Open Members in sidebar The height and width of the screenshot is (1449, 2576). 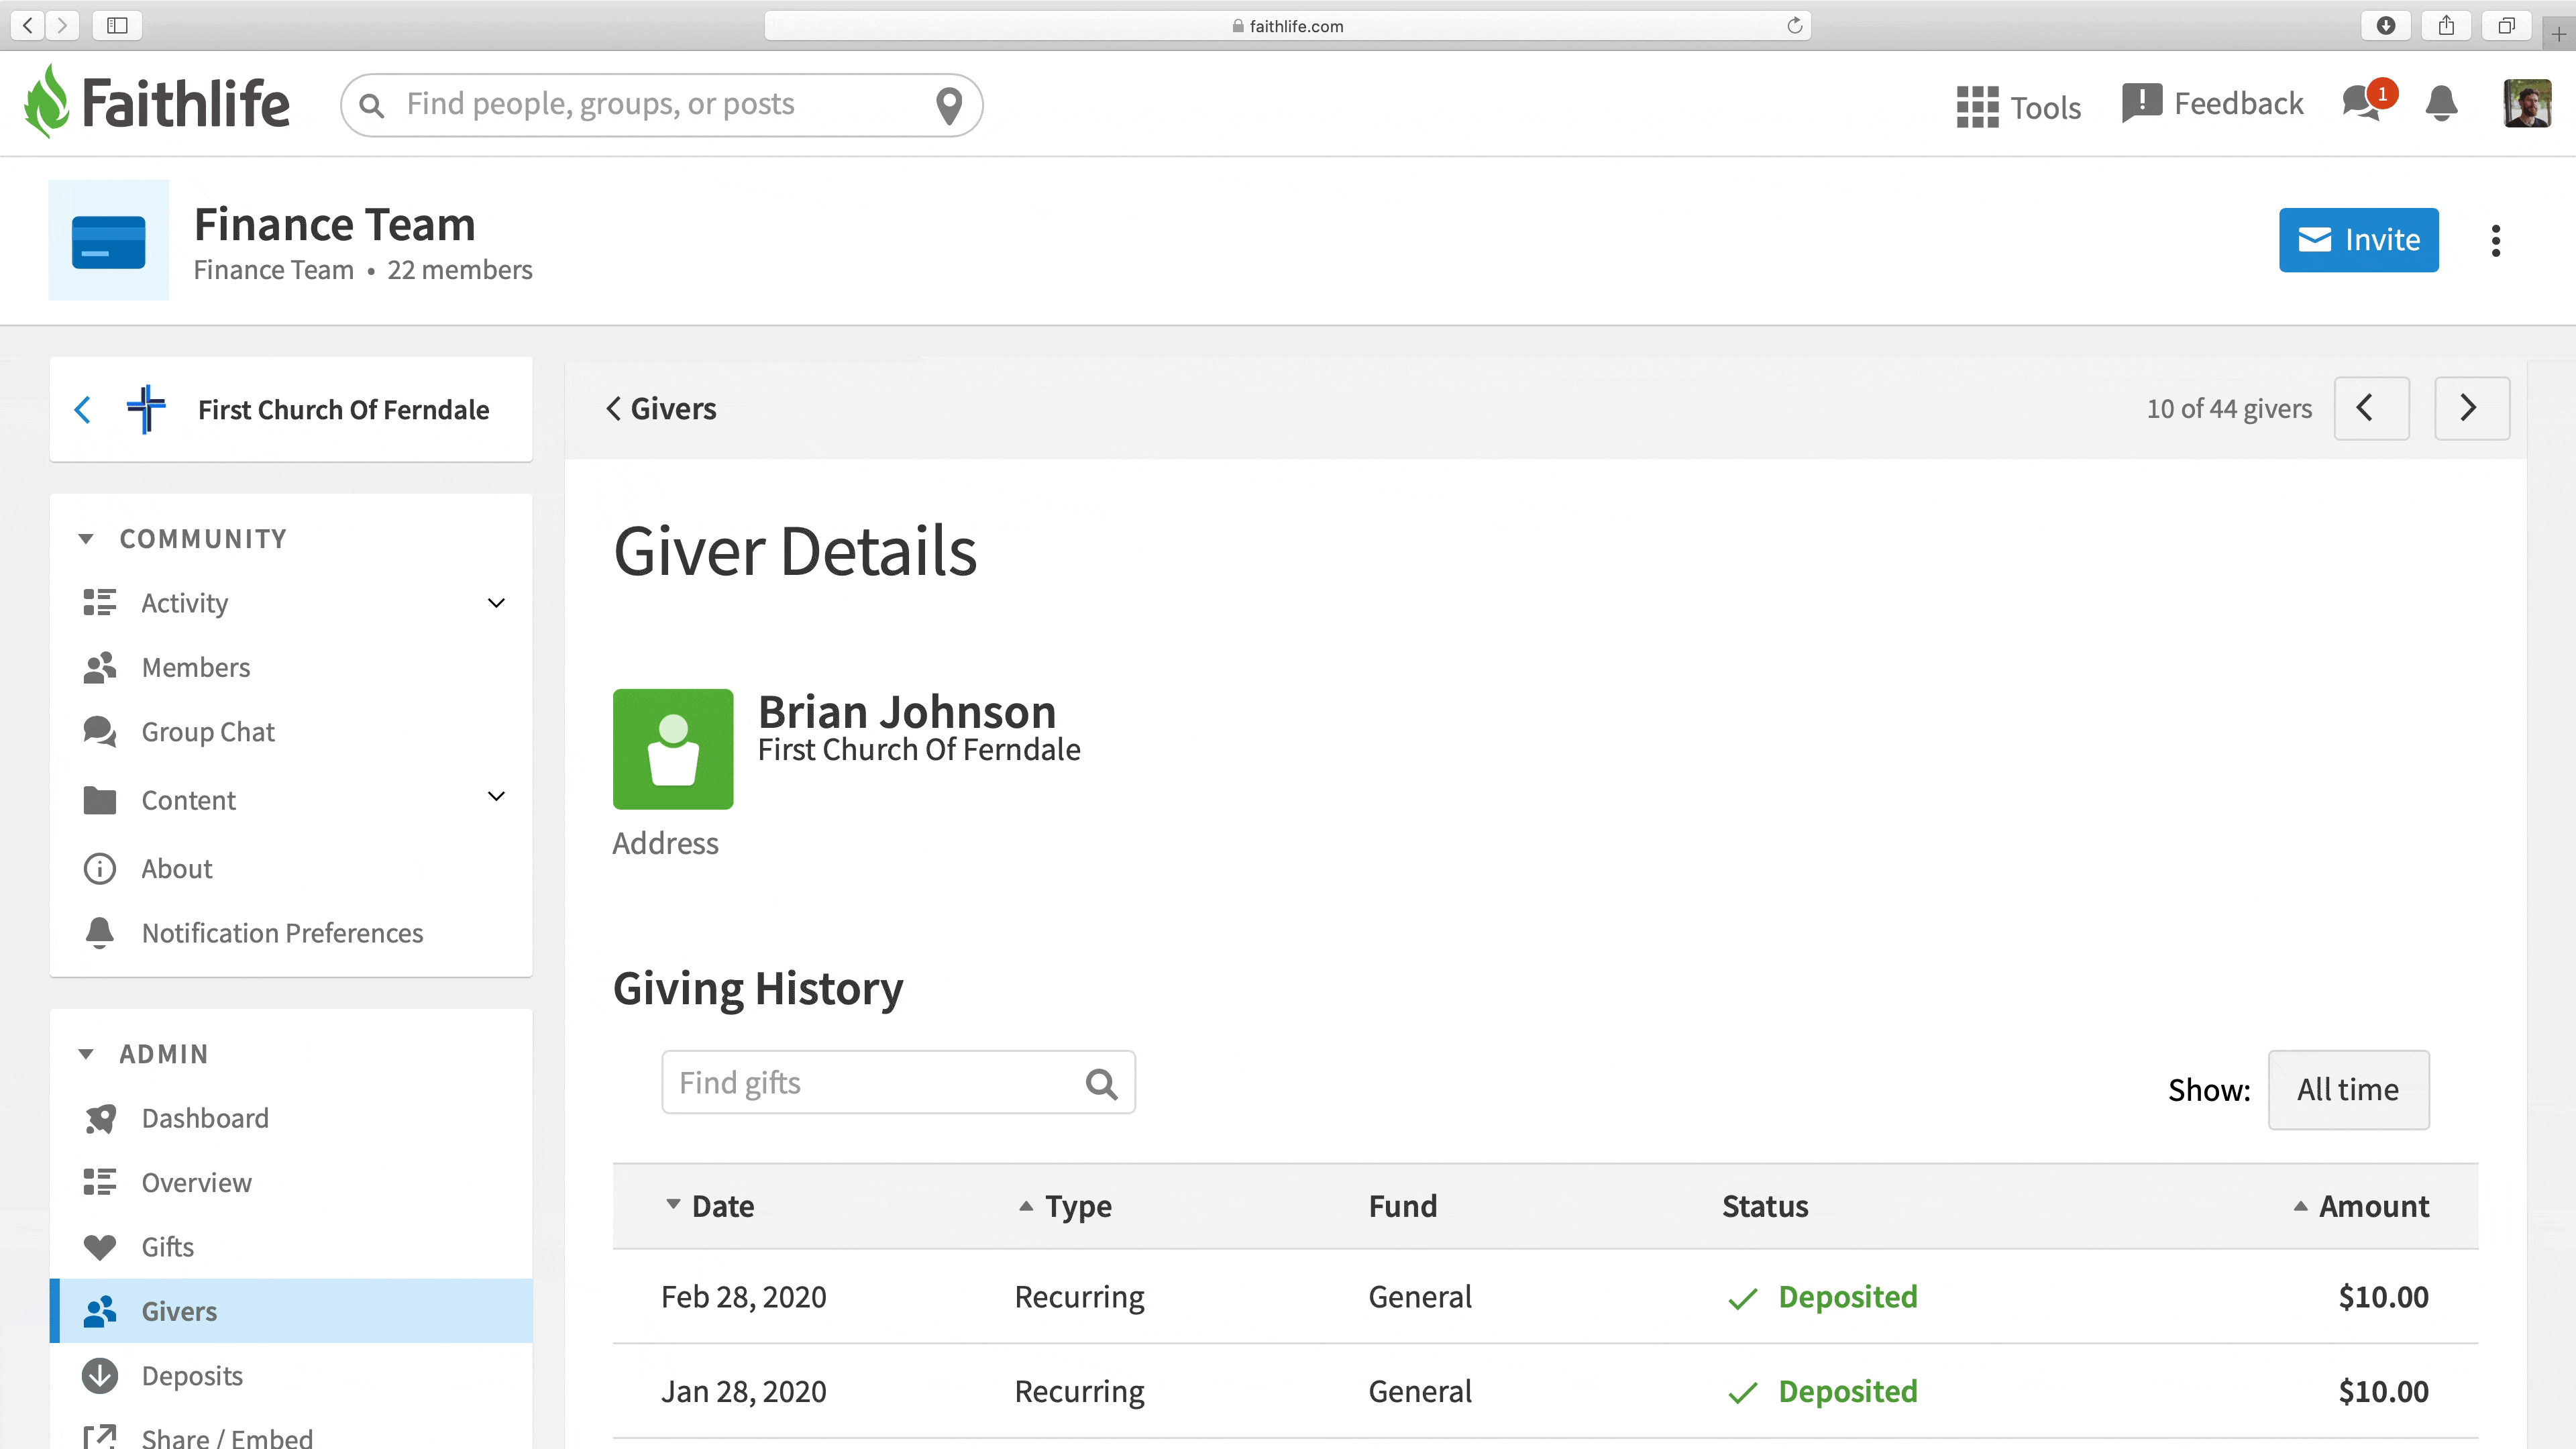(196, 667)
